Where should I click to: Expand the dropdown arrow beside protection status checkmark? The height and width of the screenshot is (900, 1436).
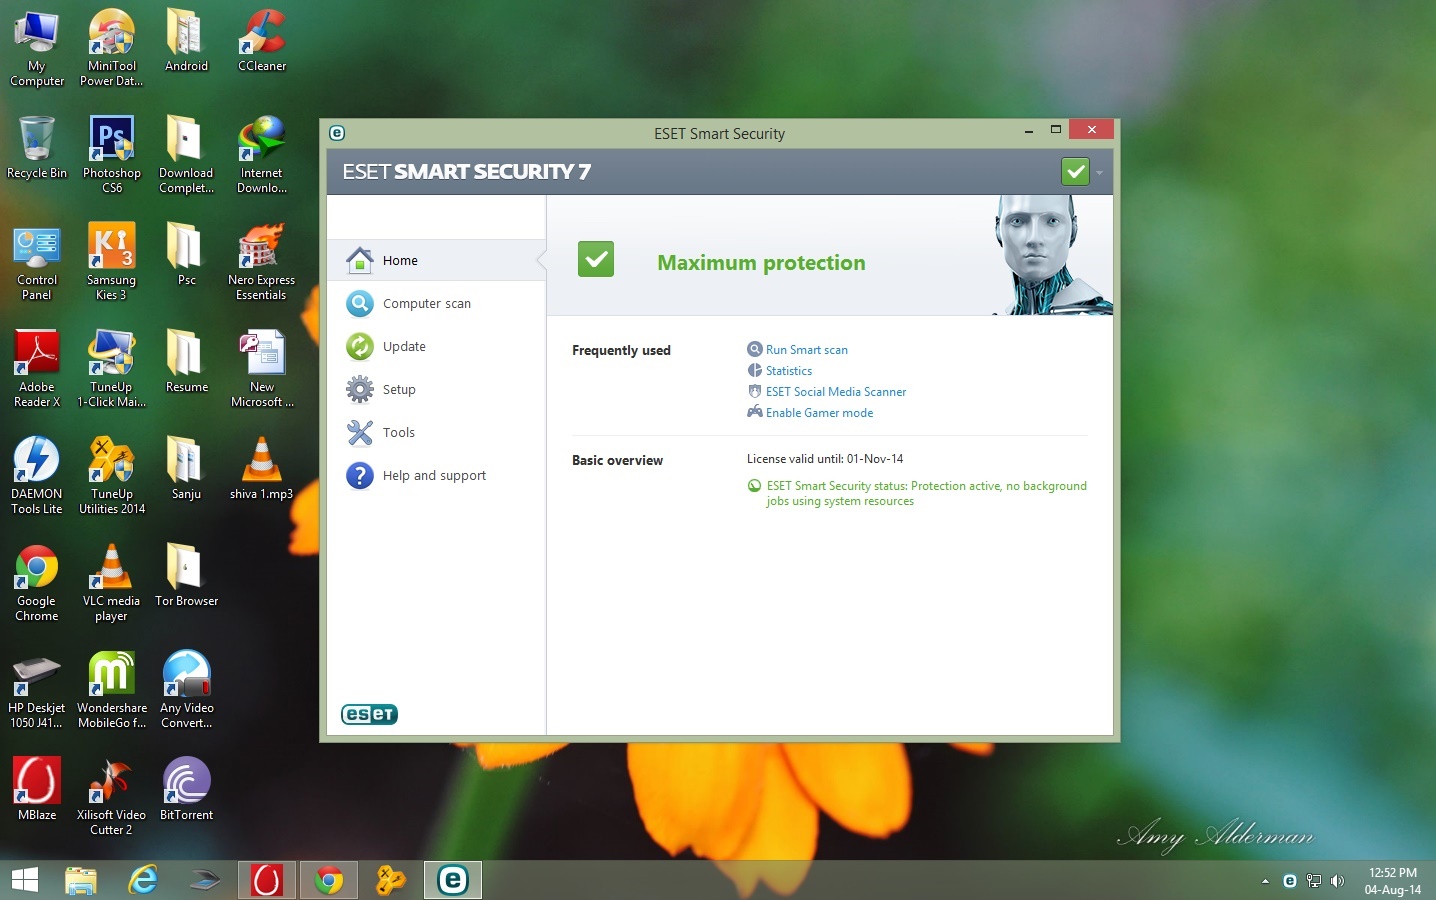1099,172
